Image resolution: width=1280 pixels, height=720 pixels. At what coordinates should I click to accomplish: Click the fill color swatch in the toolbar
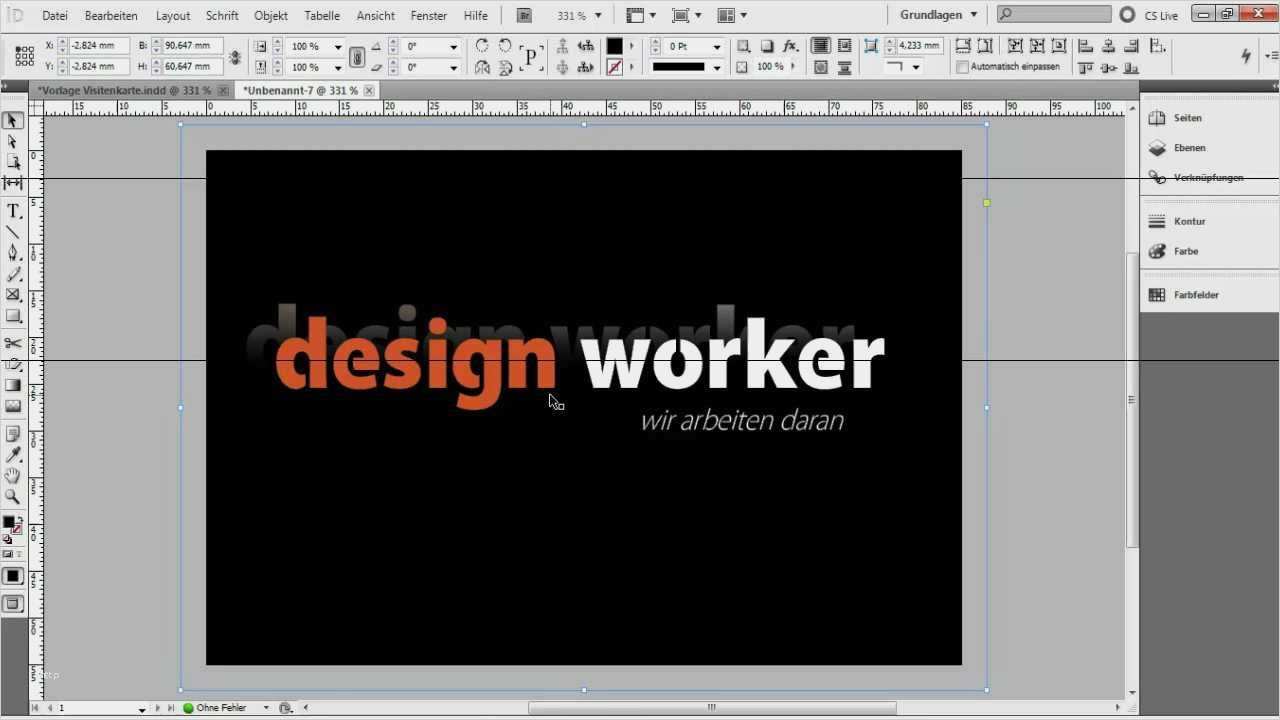click(x=613, y=45)
